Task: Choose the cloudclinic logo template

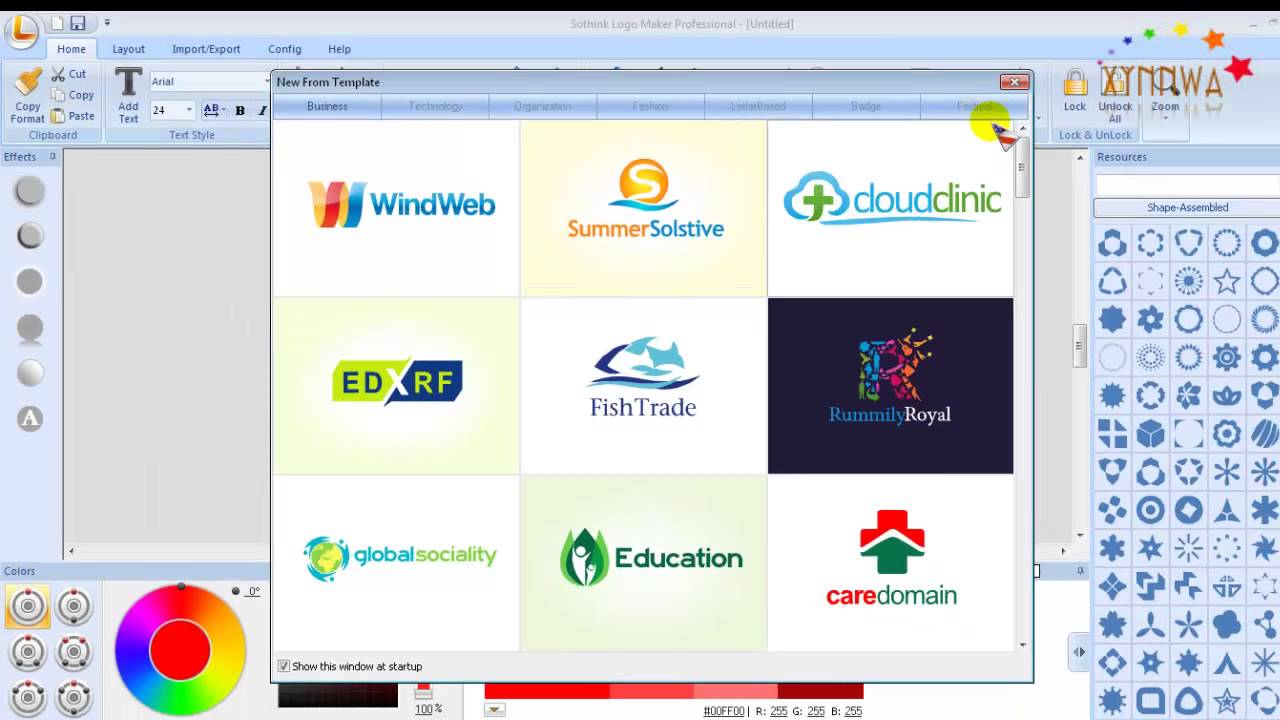Action: 890,208
